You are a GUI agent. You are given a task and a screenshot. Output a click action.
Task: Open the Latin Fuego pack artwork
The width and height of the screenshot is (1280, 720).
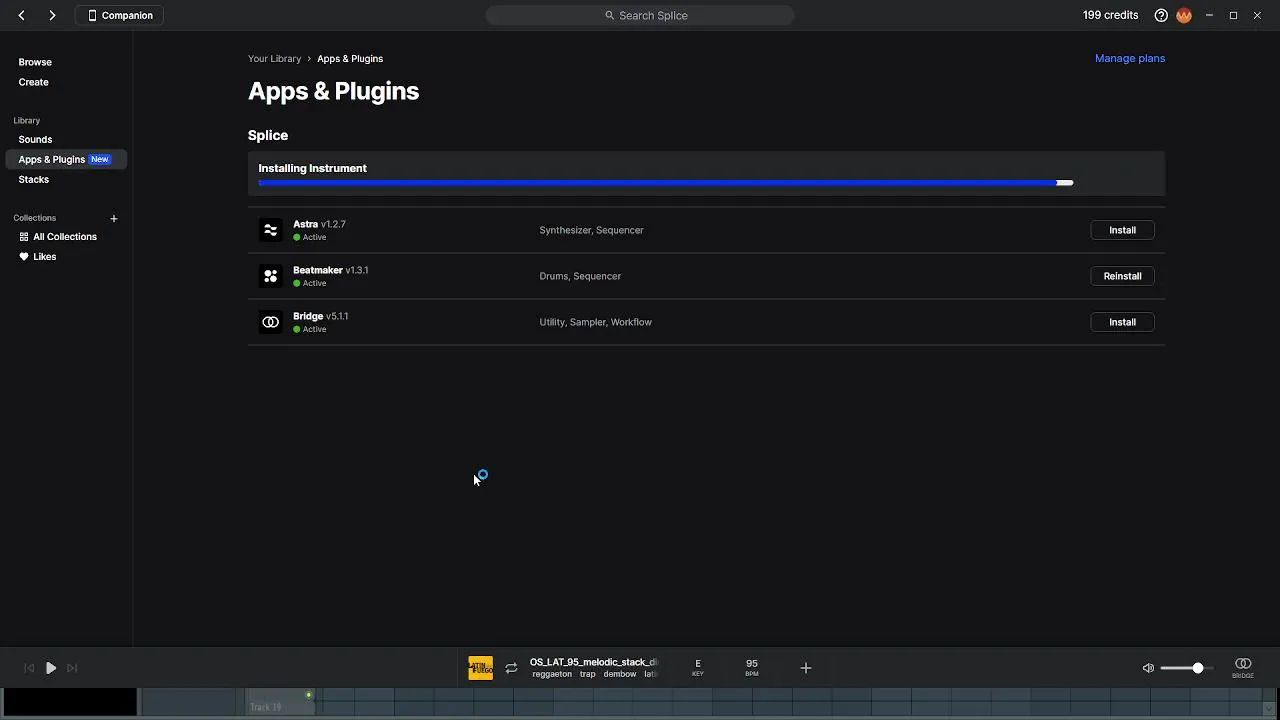point(481,668)
